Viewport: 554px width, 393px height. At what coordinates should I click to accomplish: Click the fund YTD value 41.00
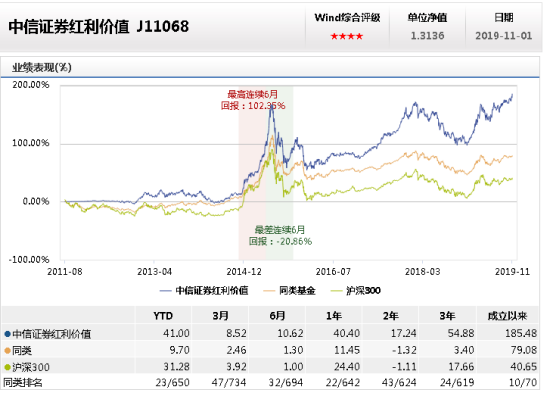pyautogui.click(x=176, y=333)
